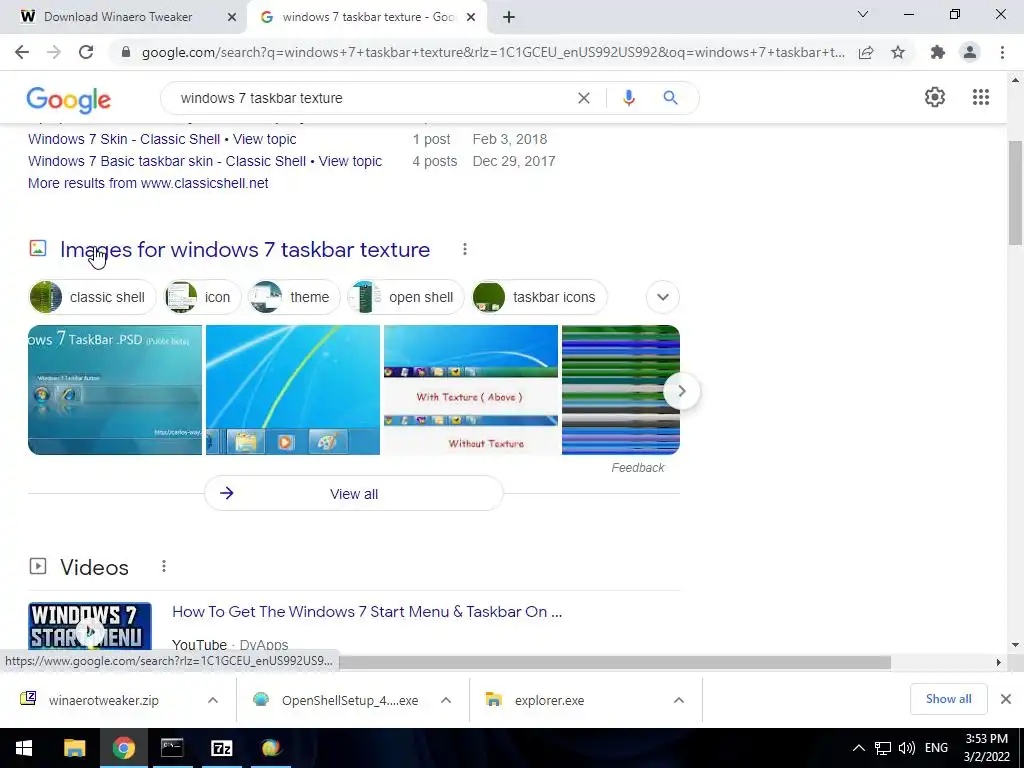
Task: Open Command Prompt from the taskbar
Action: (x=172, y=748)
